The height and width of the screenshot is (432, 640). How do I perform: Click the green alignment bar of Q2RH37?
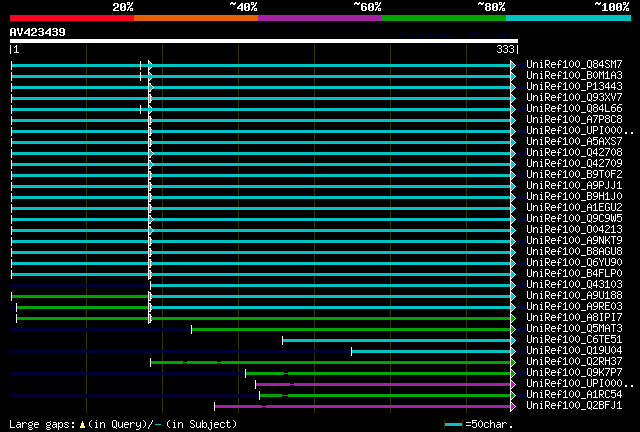click(x=331, y=363)
